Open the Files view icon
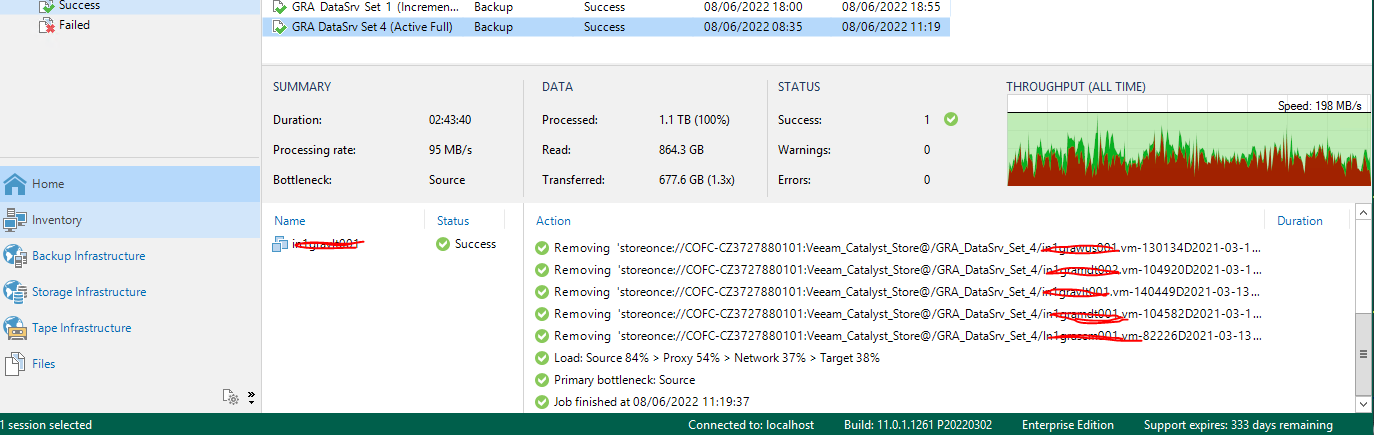The width and height of the screenshot is (1374, 435). coord(15,364)
